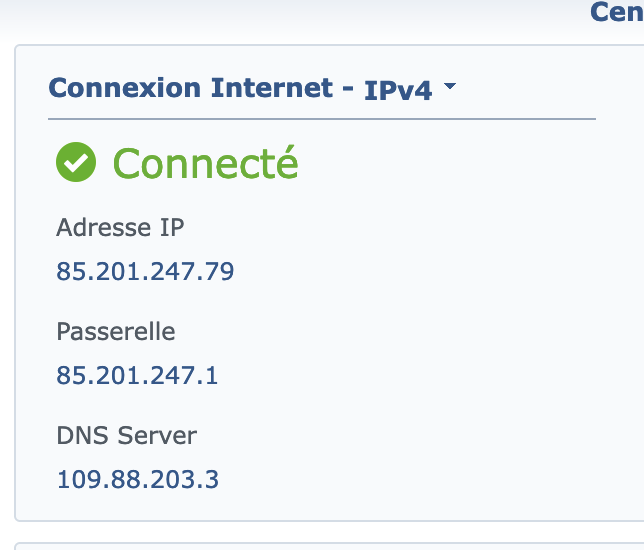Open the IPv4 dropdown arrow

[450, 86]
